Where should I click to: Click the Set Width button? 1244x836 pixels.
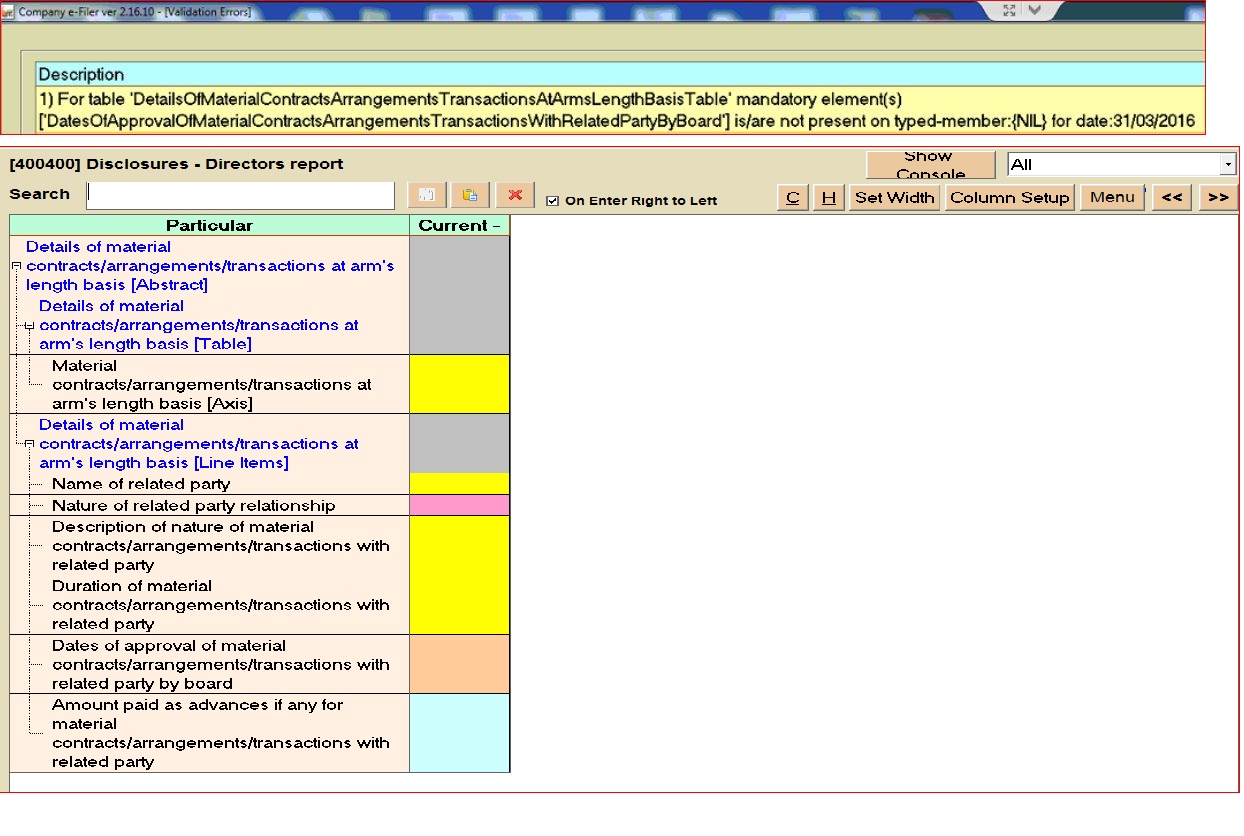894,197
